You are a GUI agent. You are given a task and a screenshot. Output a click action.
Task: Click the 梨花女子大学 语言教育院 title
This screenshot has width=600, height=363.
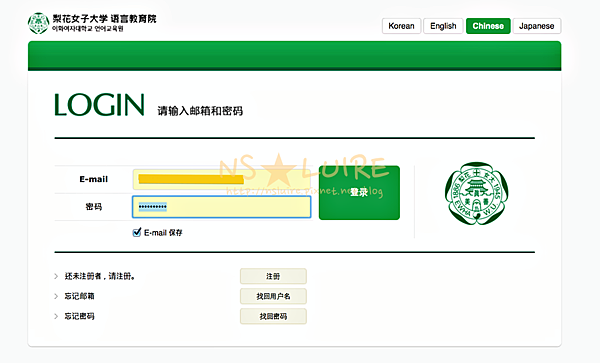[x=104, y=19]
